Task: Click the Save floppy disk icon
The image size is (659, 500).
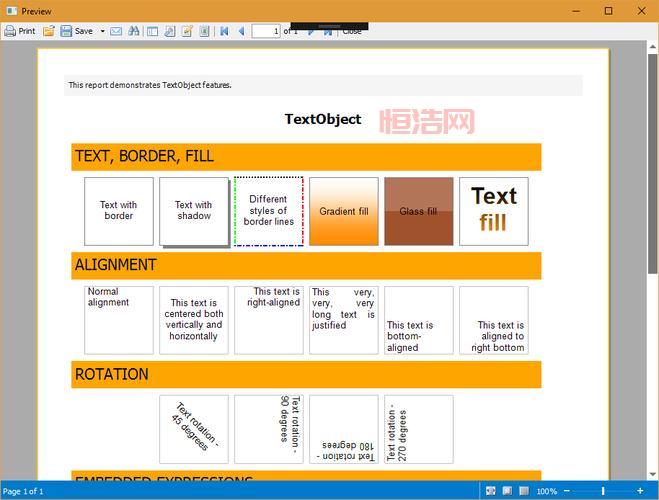Action: point(66,31)
